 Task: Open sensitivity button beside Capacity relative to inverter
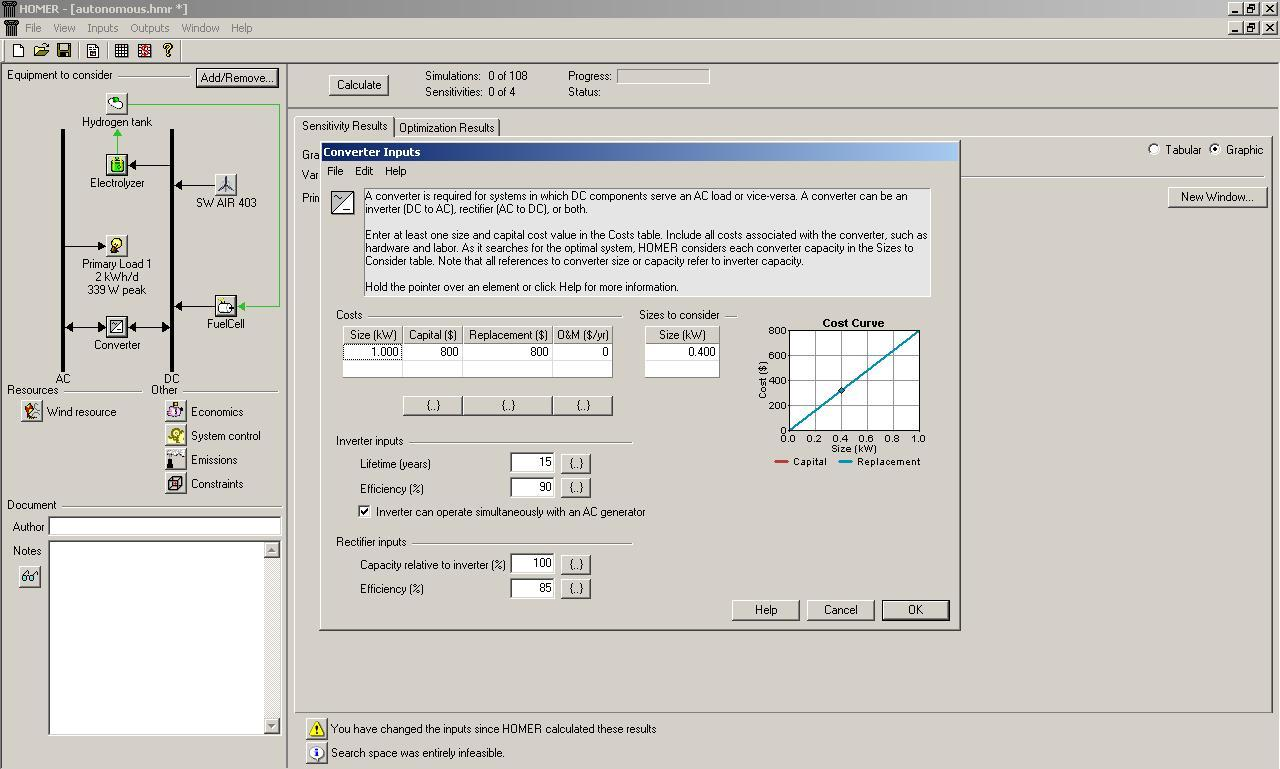576,564
